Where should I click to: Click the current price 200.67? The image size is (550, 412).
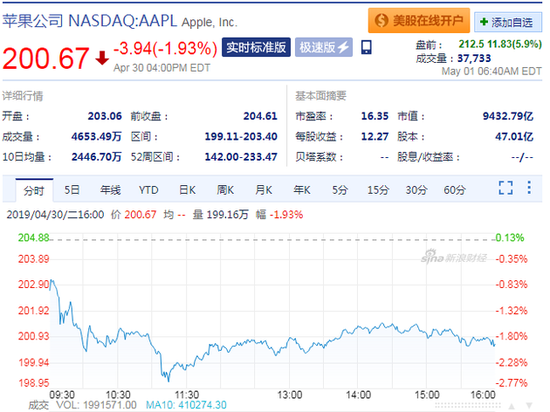(46, 58)
